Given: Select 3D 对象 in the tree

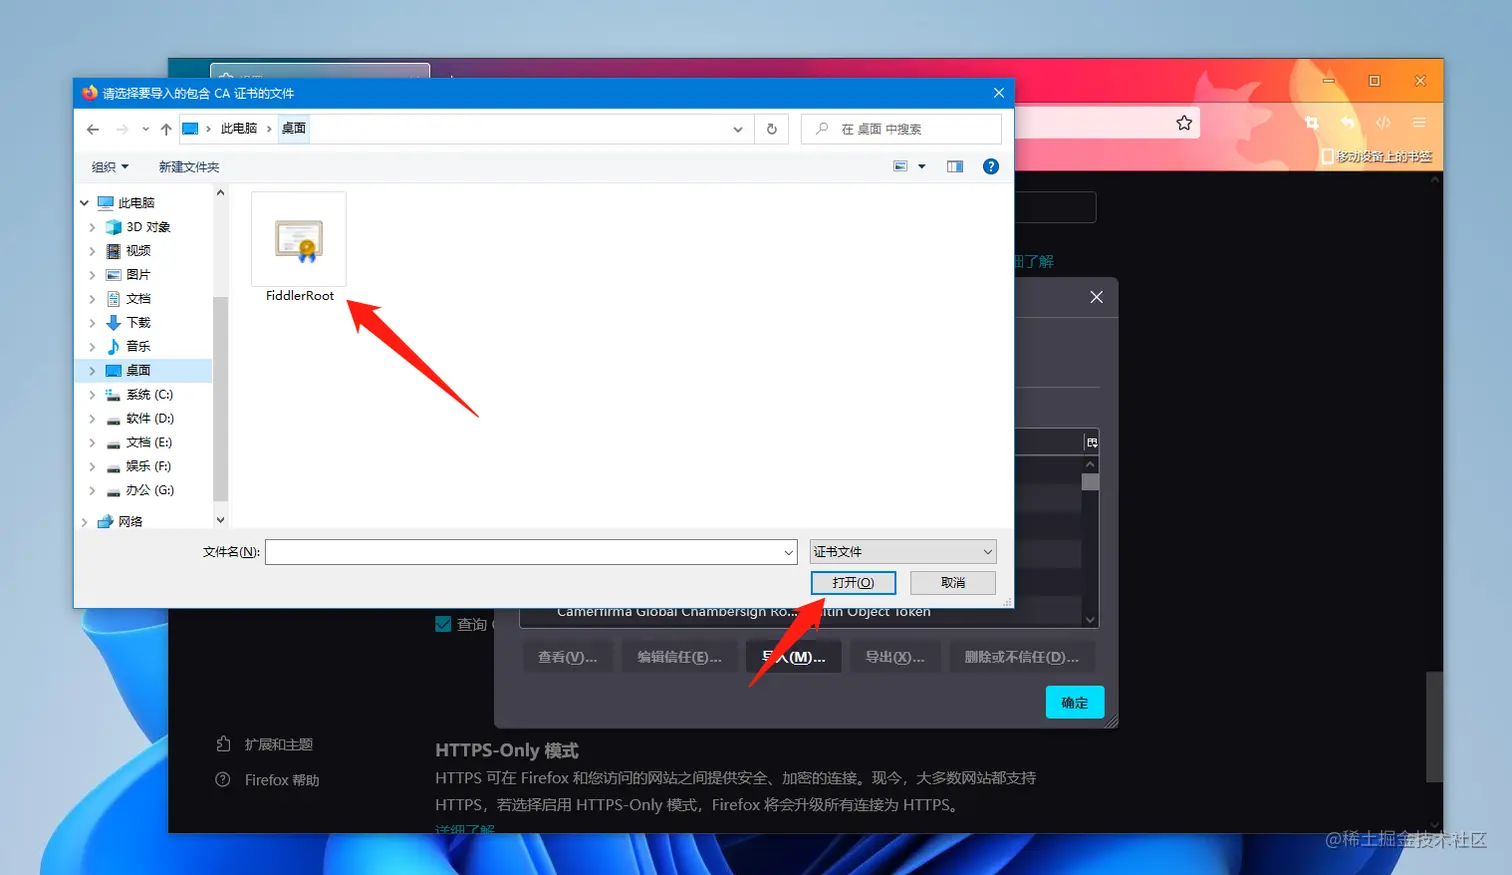Looking at the screenshot, I should [148, 227].
